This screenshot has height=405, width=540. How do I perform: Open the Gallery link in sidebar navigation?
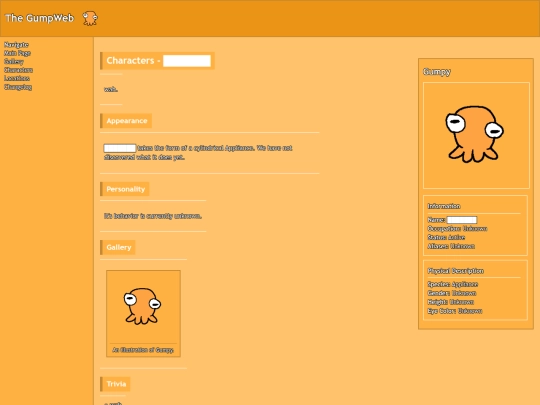click(14, 62)
